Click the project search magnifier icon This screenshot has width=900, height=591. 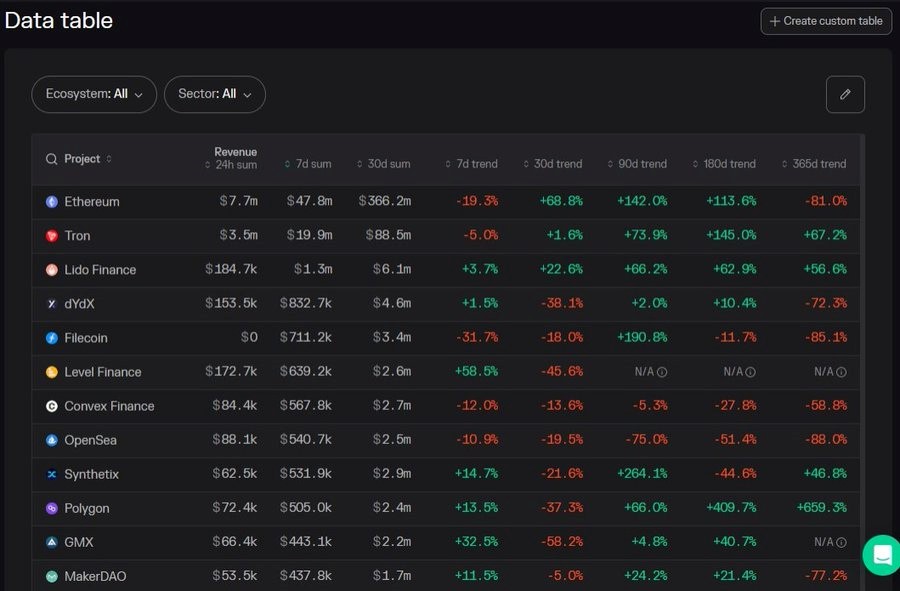click(x=52, y=159)
